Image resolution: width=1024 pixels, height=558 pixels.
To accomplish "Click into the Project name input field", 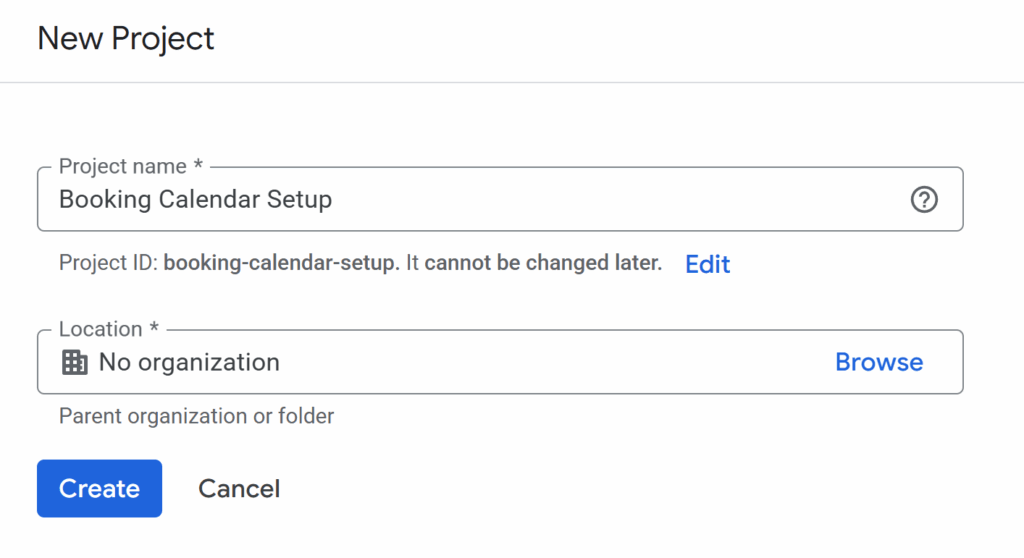I will [600, 200].
